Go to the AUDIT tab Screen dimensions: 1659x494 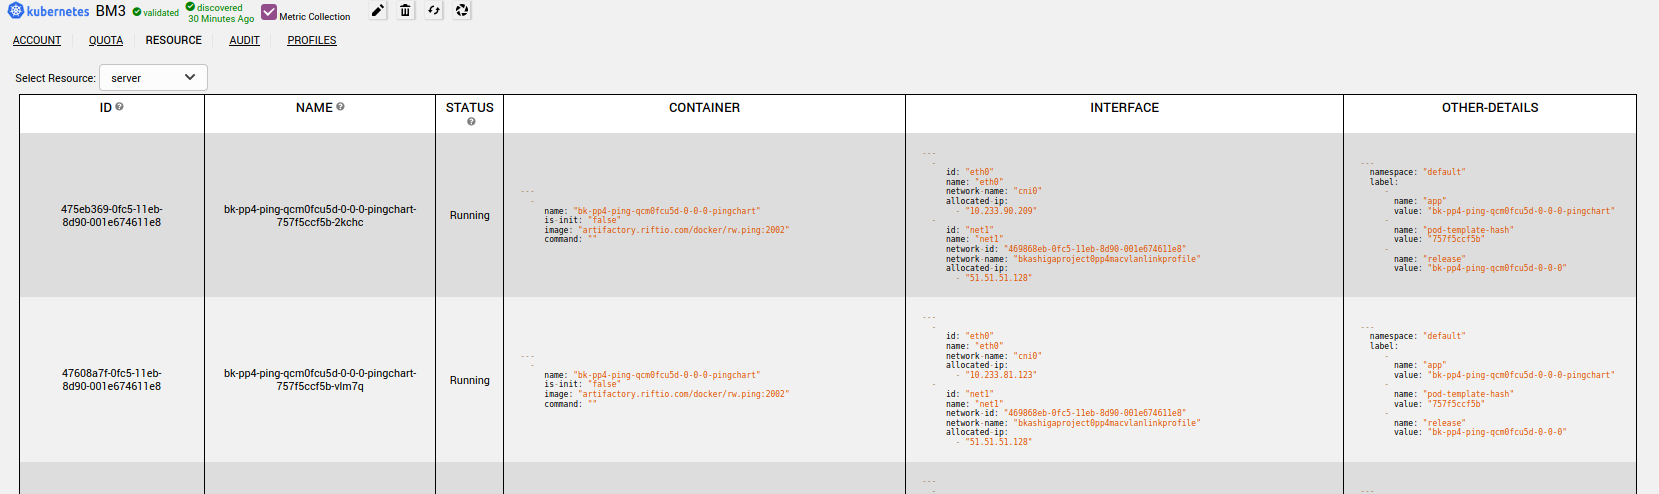[x=244, y=41]
